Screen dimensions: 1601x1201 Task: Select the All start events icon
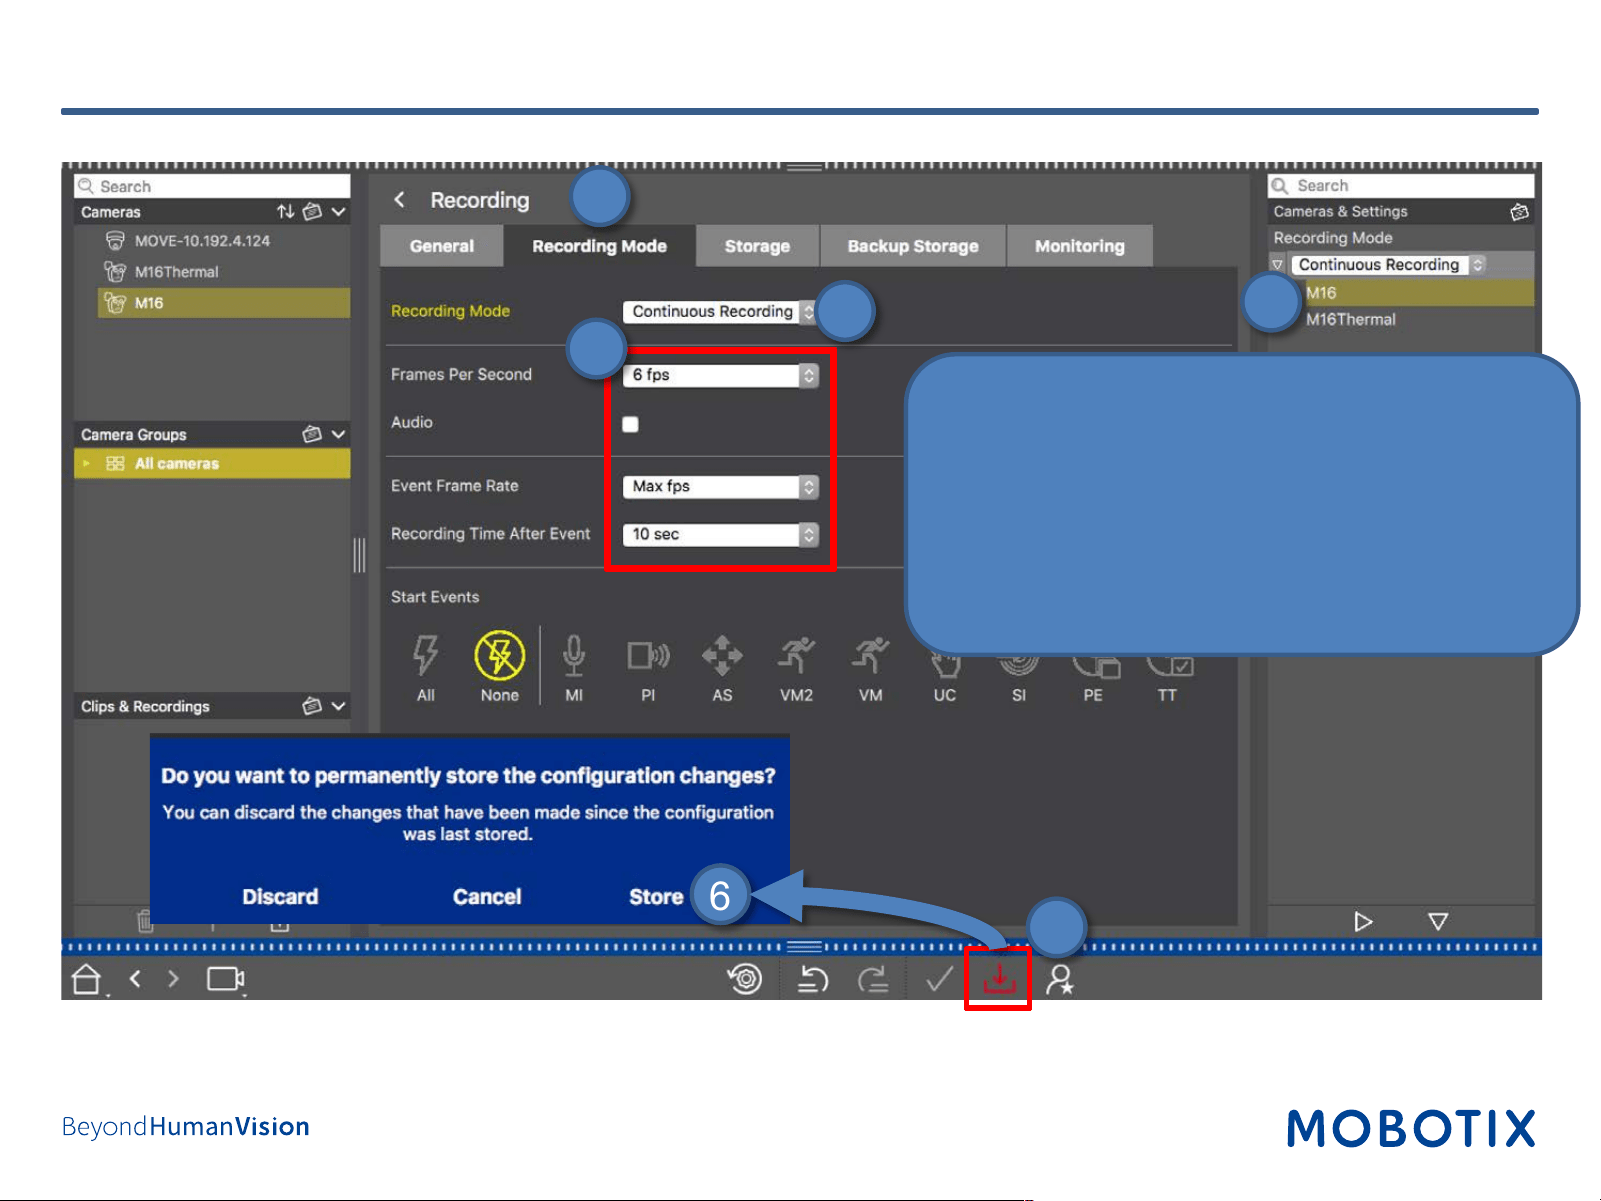pyautogui.click(x=426, y=656)
